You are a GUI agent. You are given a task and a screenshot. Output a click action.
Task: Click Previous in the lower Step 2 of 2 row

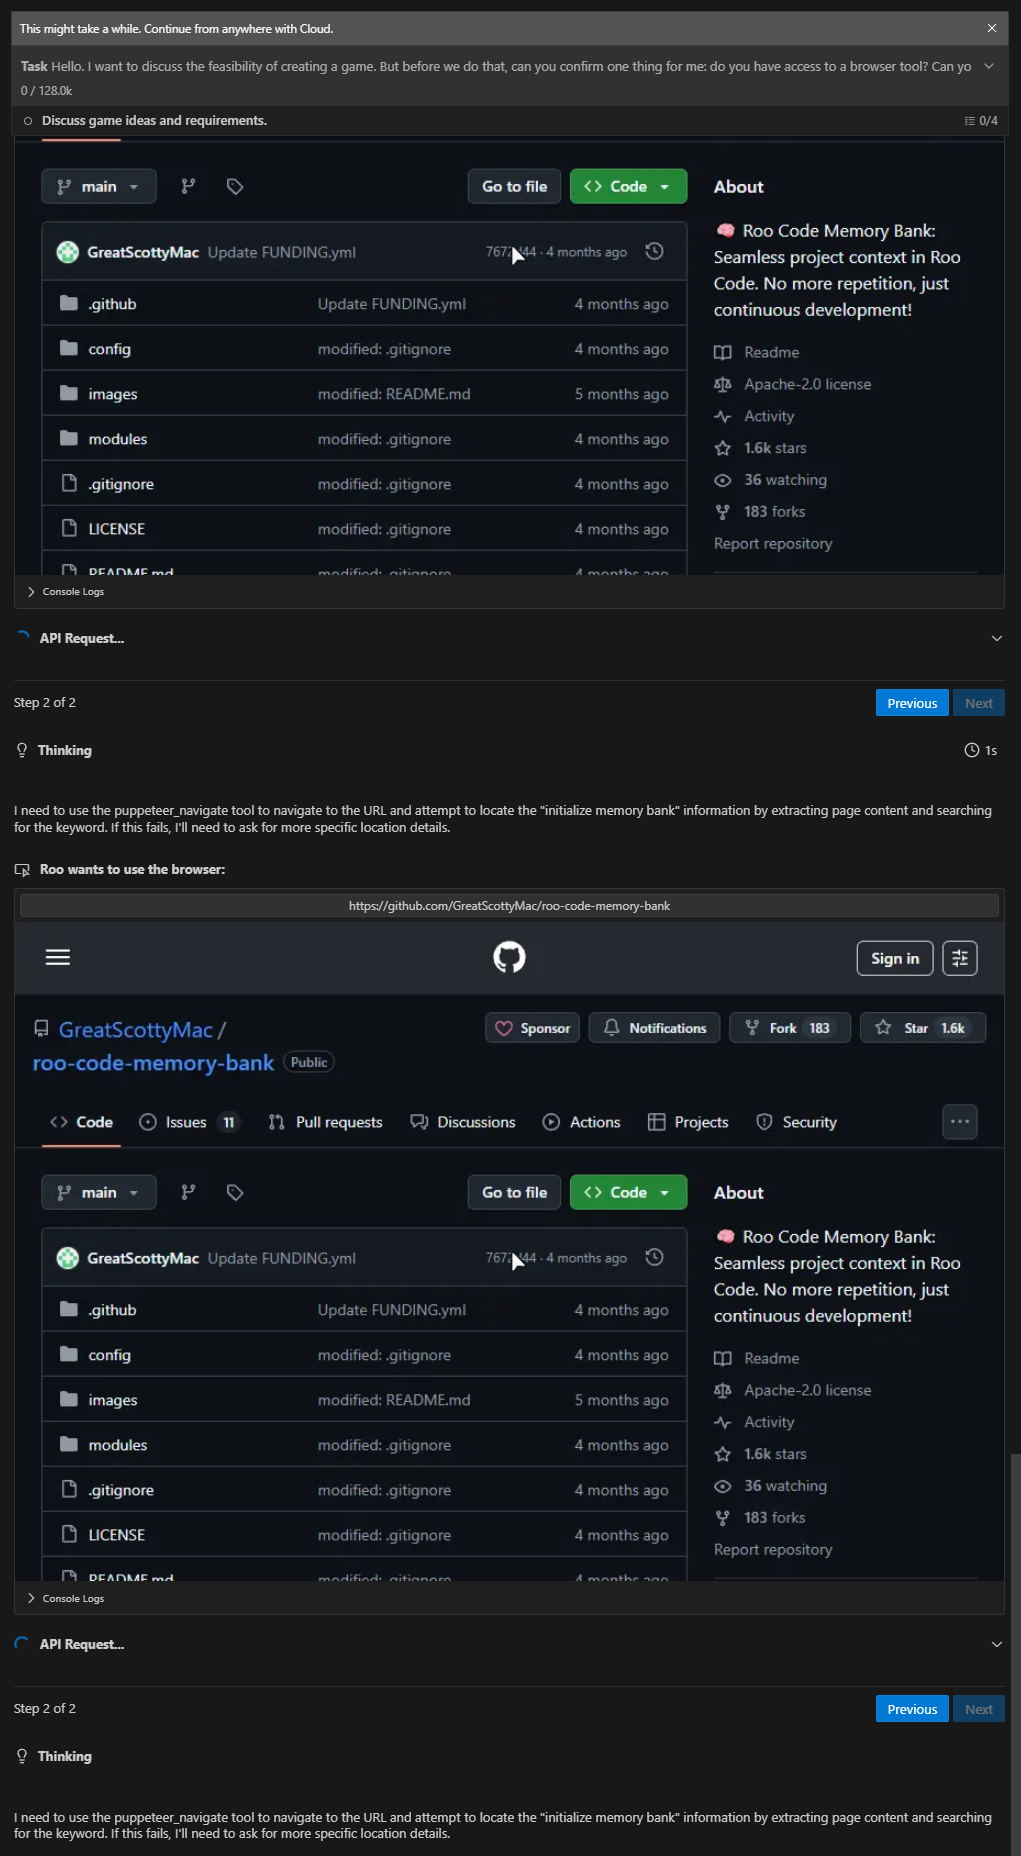click(912, 1709)
